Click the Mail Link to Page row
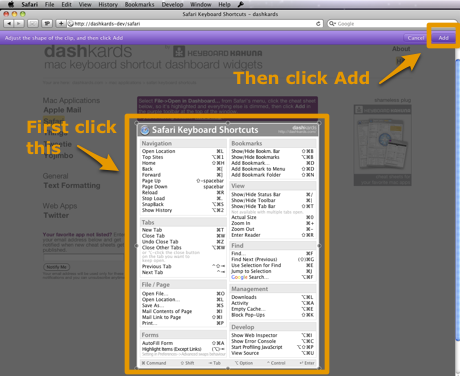The width and height of the screenshot is (460, 376). pyautogui.click(x=183, y=317)
